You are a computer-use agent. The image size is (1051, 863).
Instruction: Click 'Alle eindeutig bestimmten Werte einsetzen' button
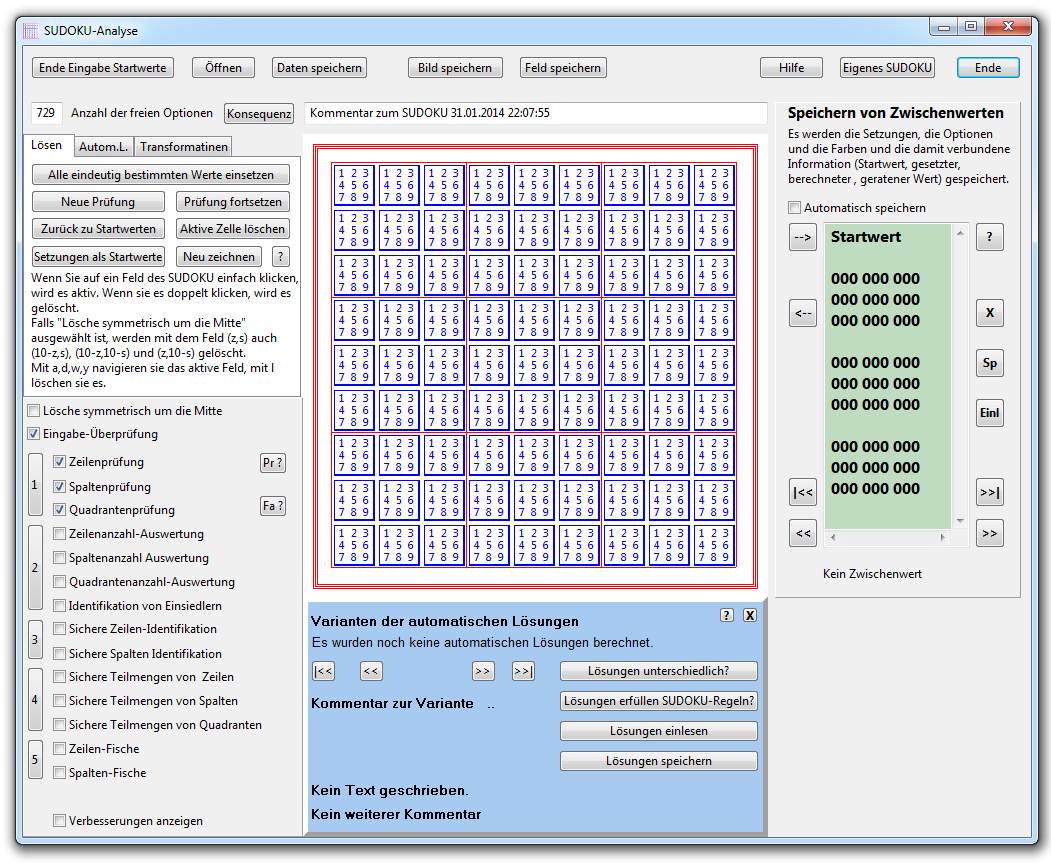[161, 175]
